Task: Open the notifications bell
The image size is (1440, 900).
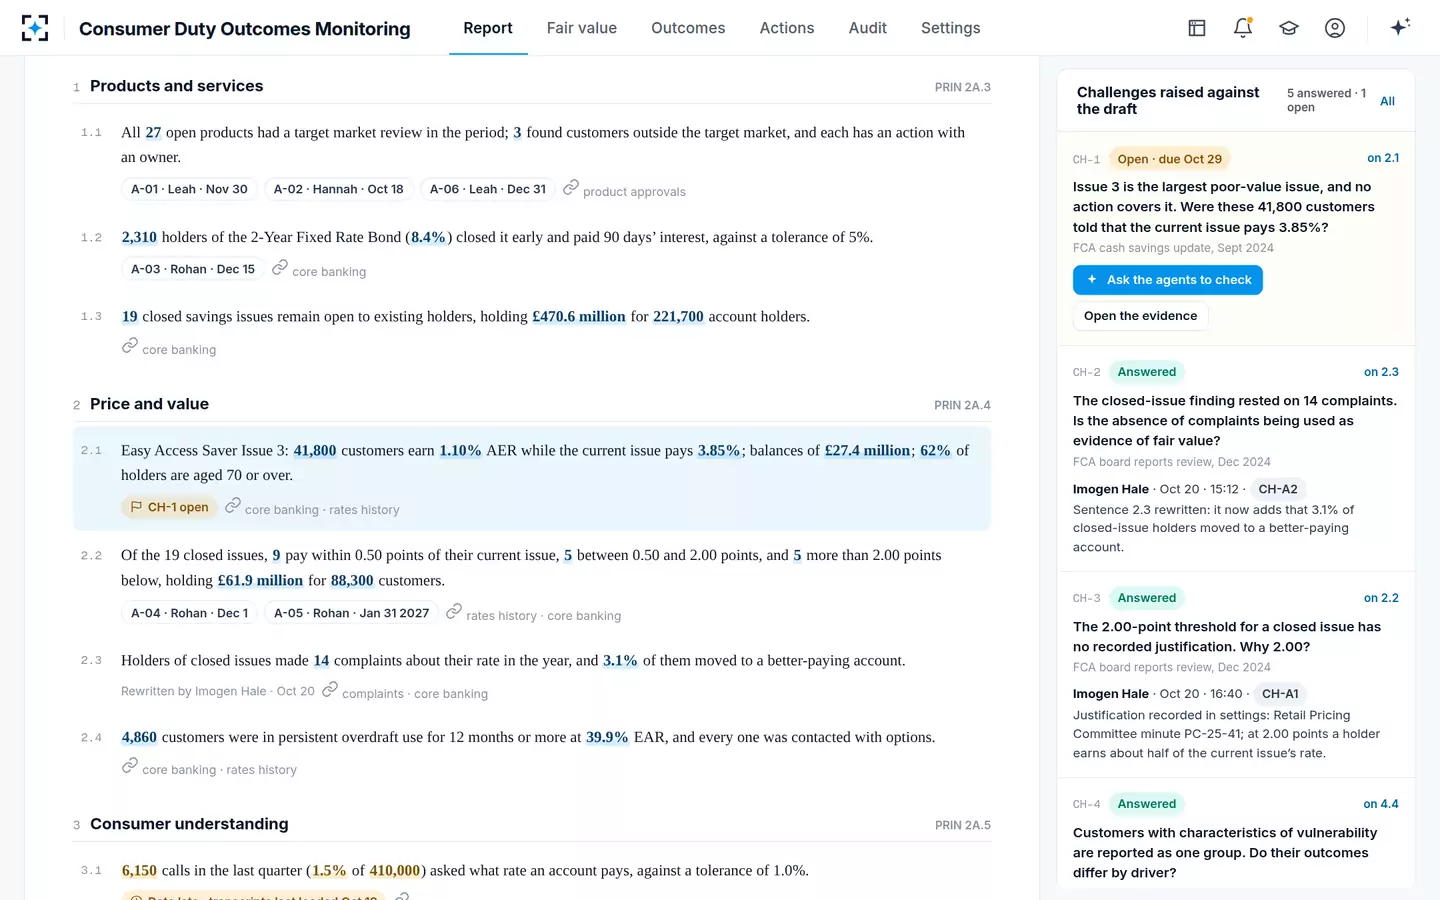Action: tap(1243, 28)
